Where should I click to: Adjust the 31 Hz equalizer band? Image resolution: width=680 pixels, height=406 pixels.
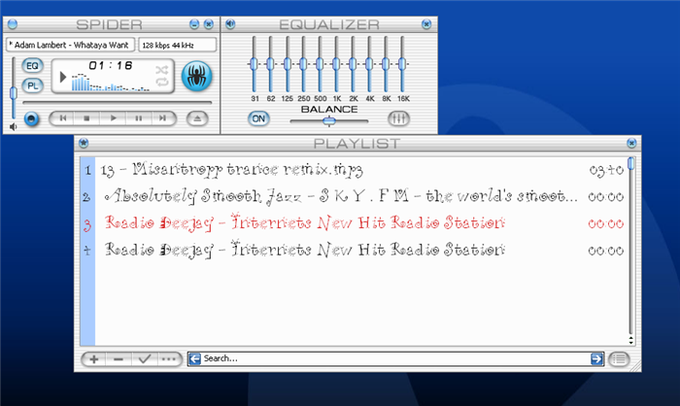tap(254, 64)
